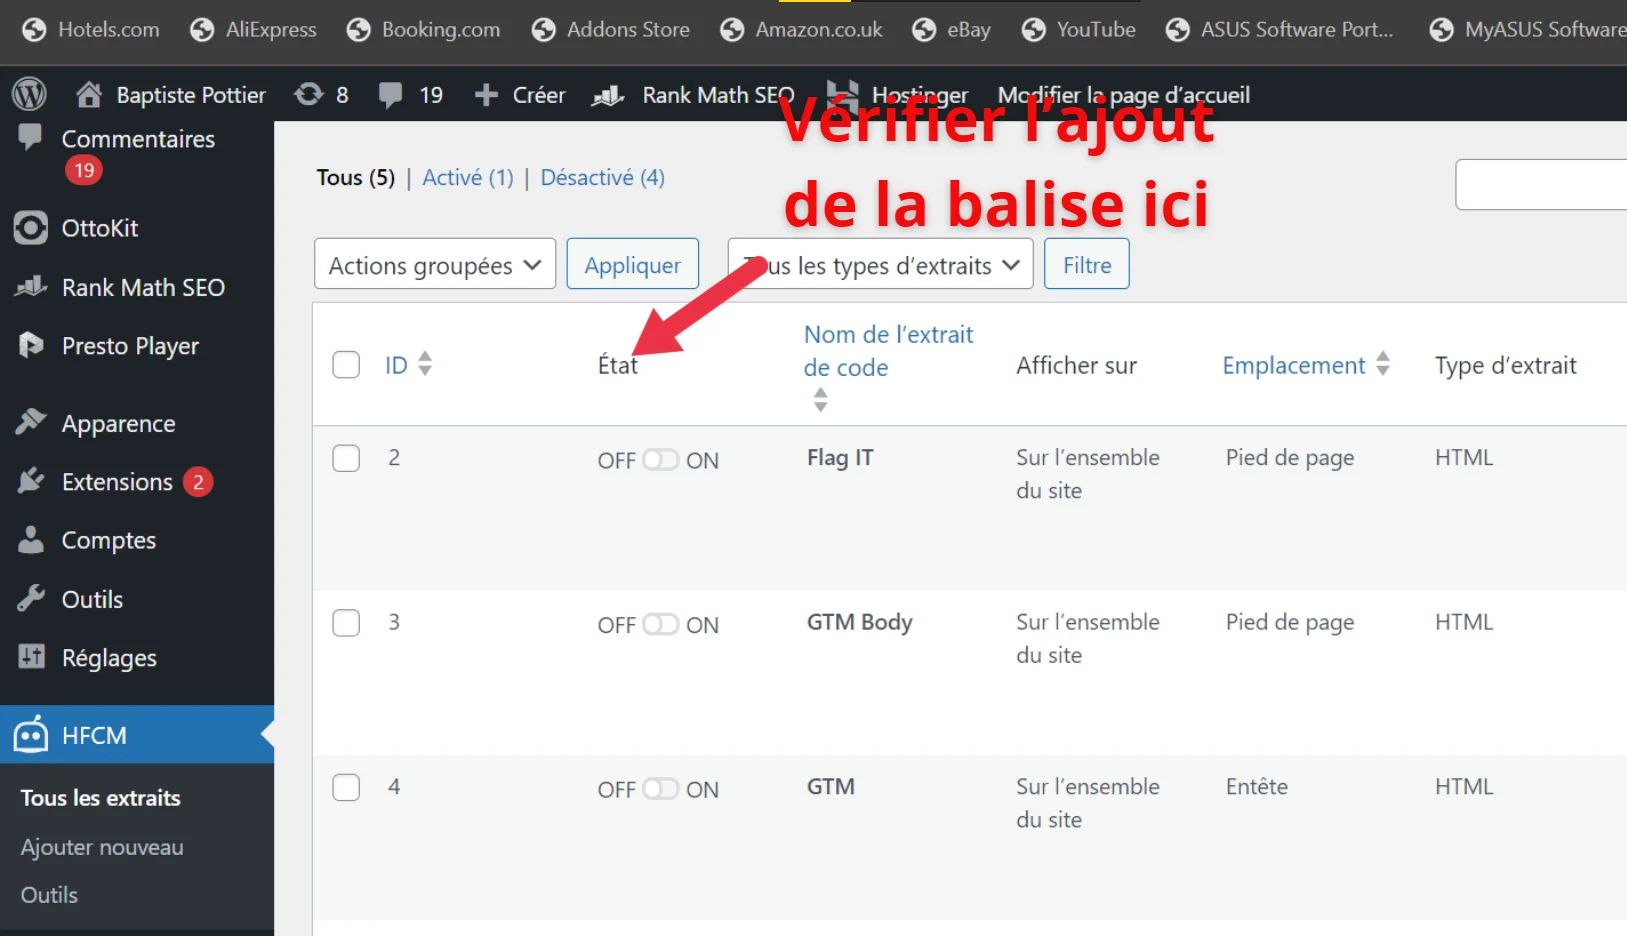Sort snippets by Emplacement

[x=1293, y=365]
